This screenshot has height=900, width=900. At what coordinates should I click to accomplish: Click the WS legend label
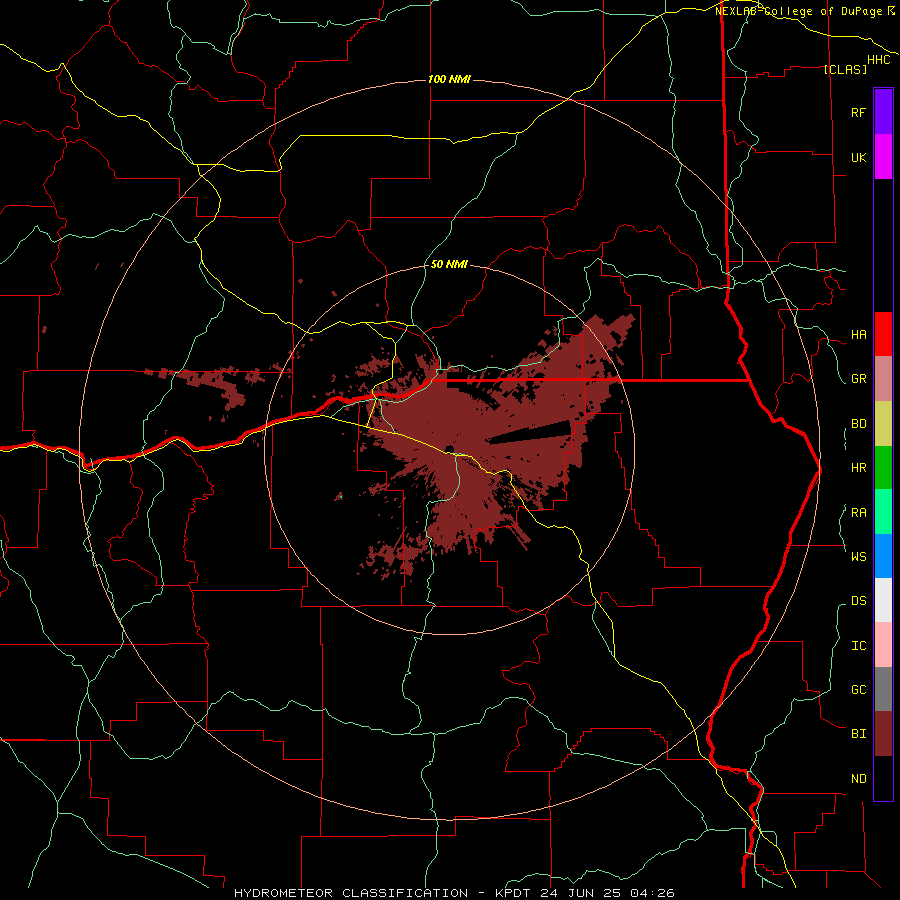[858, 556]
